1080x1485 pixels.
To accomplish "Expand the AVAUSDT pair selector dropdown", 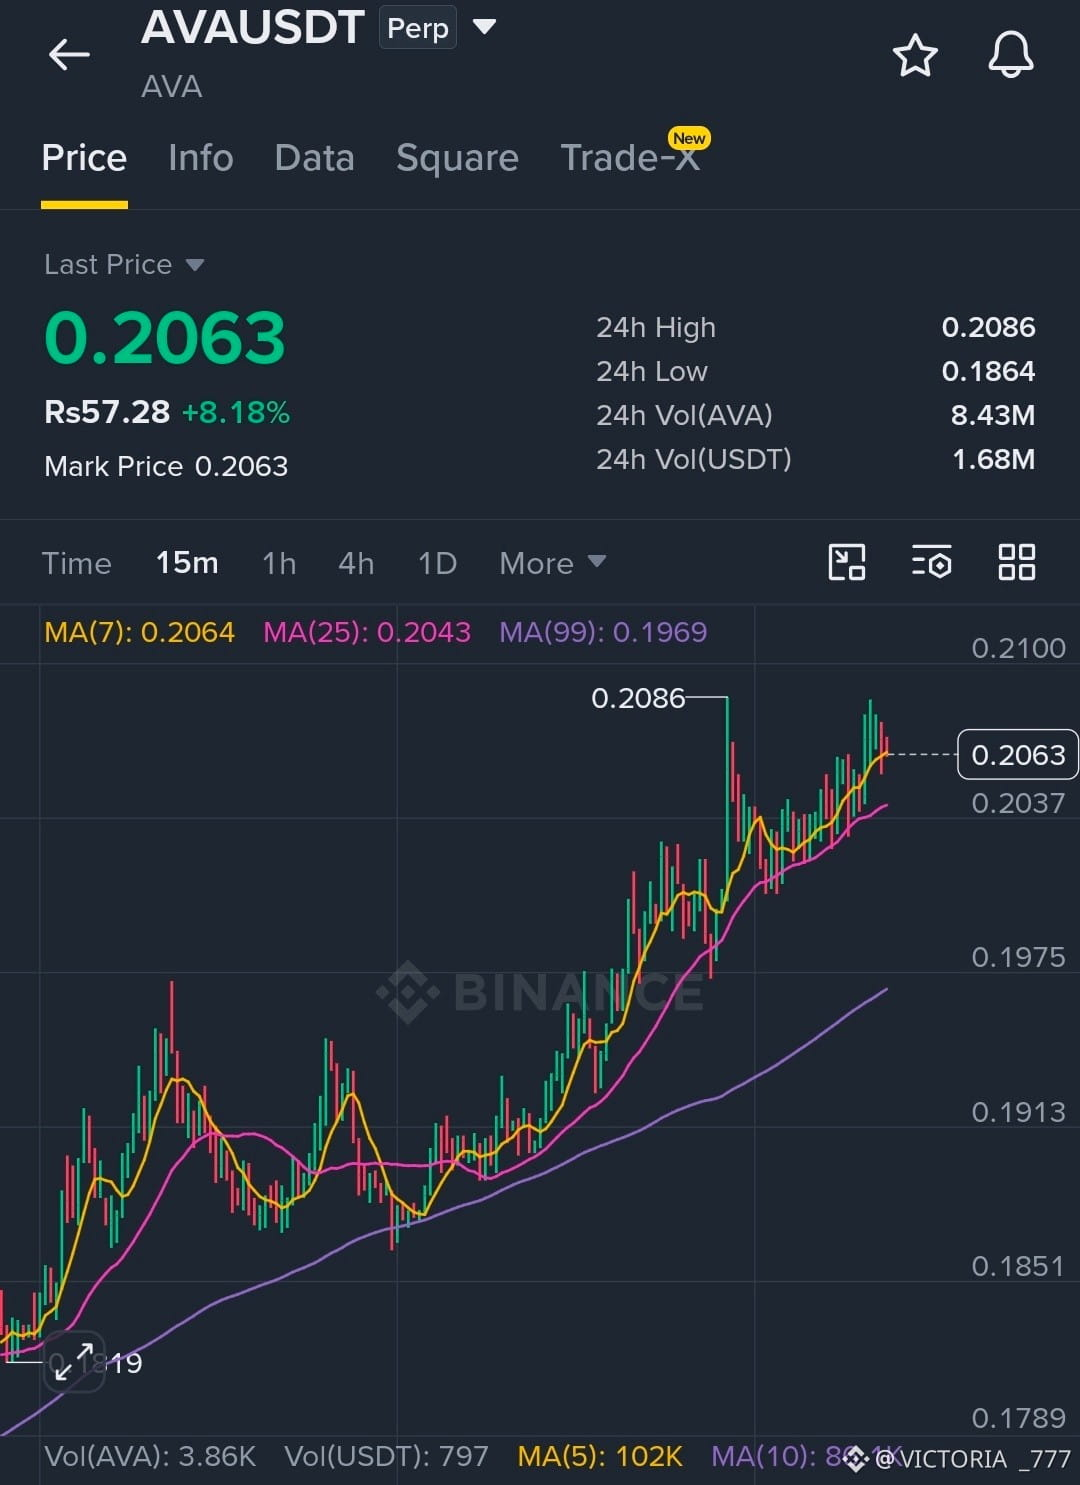I will pos(484,26).
